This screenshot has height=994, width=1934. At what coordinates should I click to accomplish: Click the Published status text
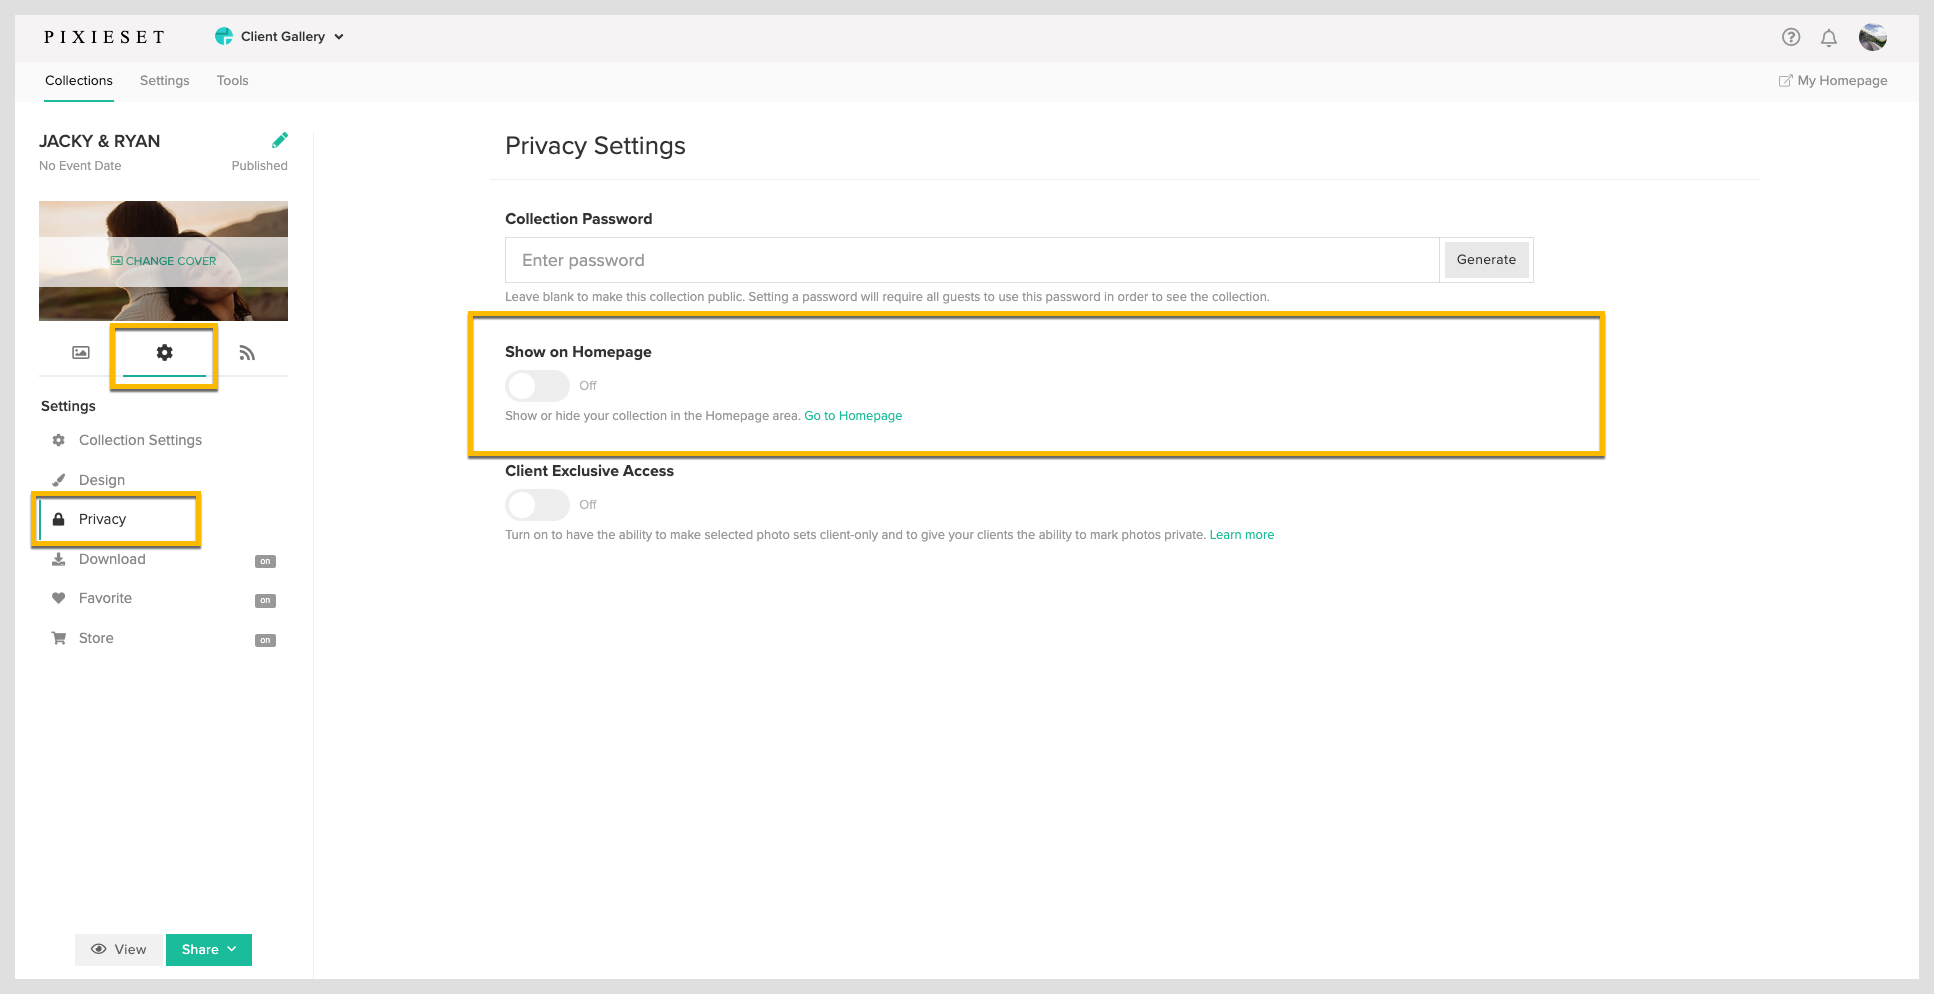pos(260,166)
